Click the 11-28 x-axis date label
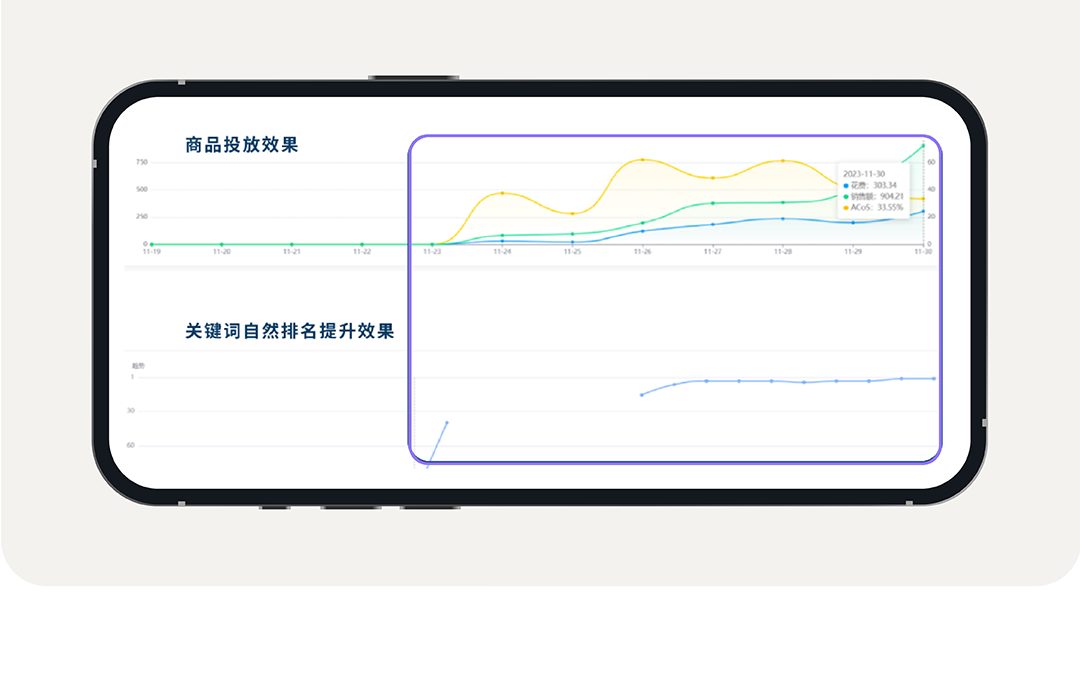1080x673 pixels. pos(782,252)
